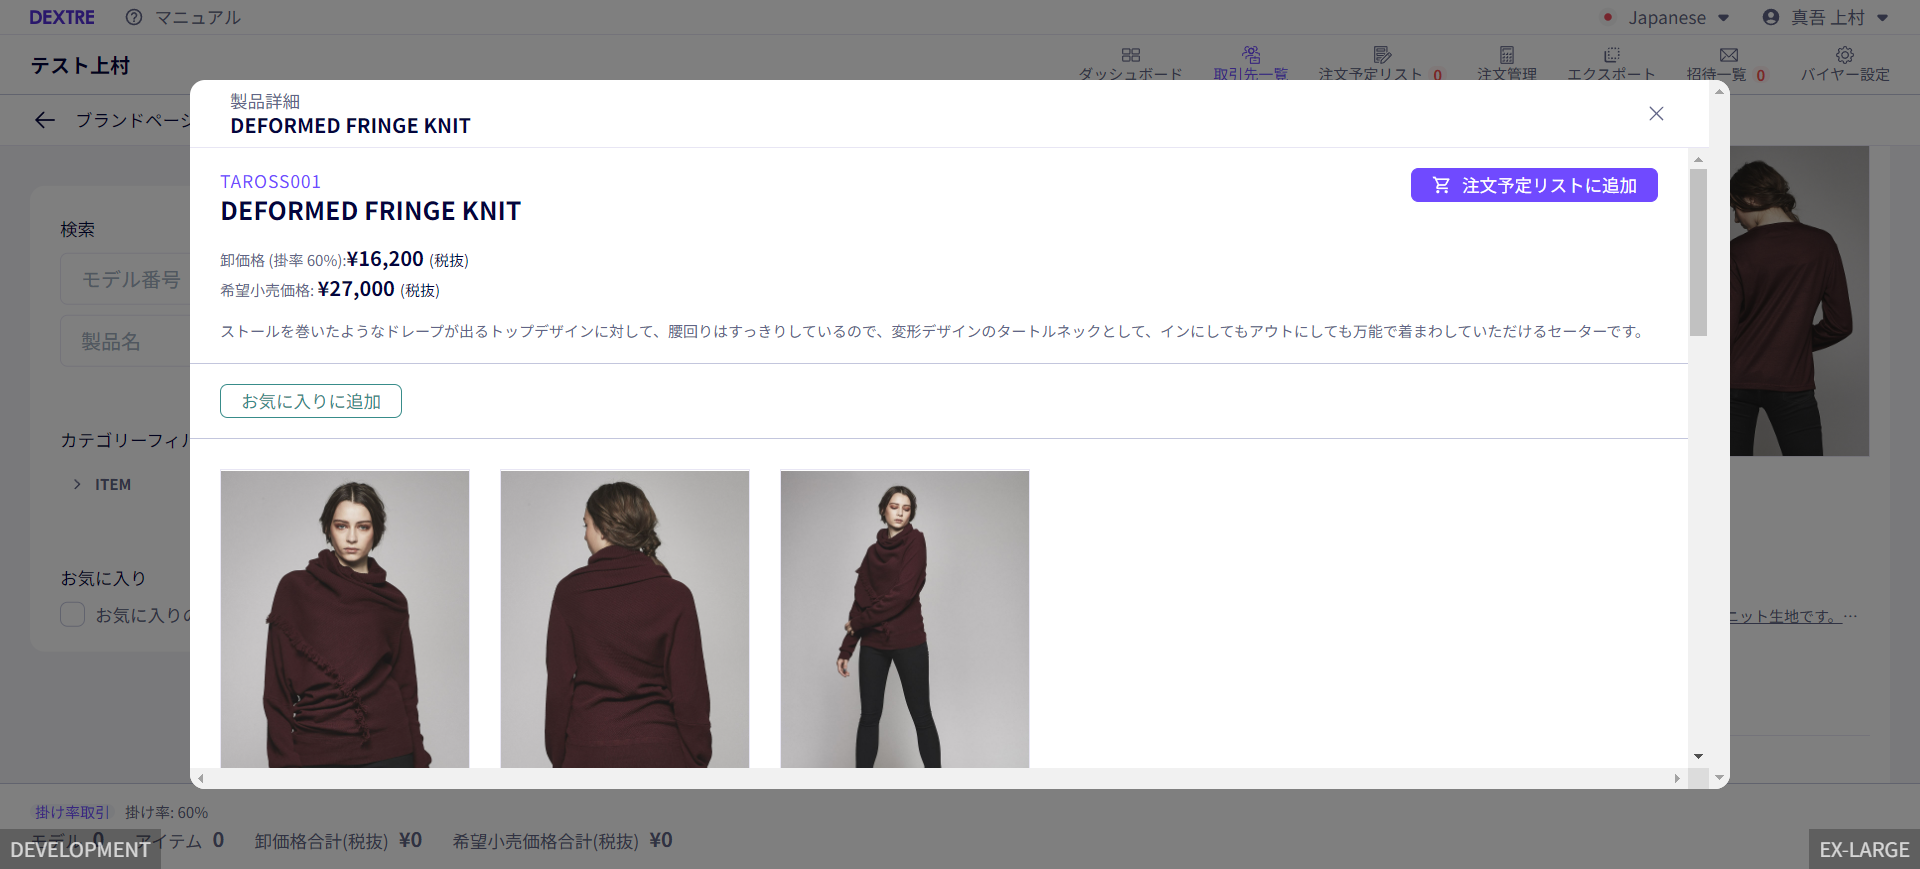The width and height of the screenshot is (1920, 869).
Task: Click the user account avatar icon
Action: (1771, 17)
